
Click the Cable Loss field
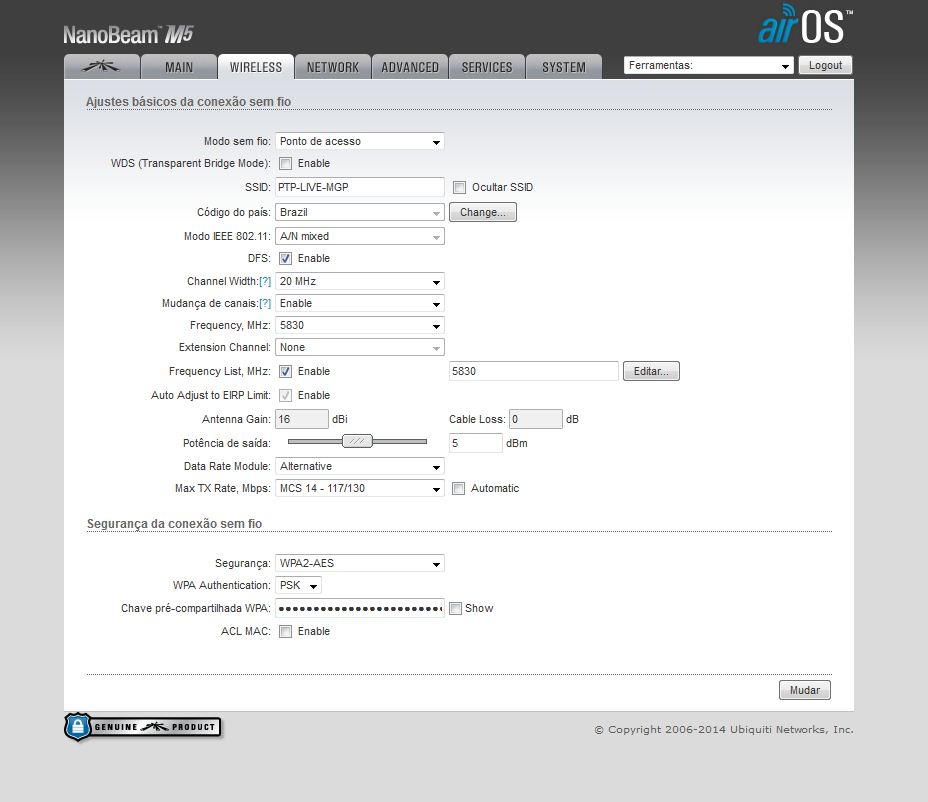click(x=536, y=419)
